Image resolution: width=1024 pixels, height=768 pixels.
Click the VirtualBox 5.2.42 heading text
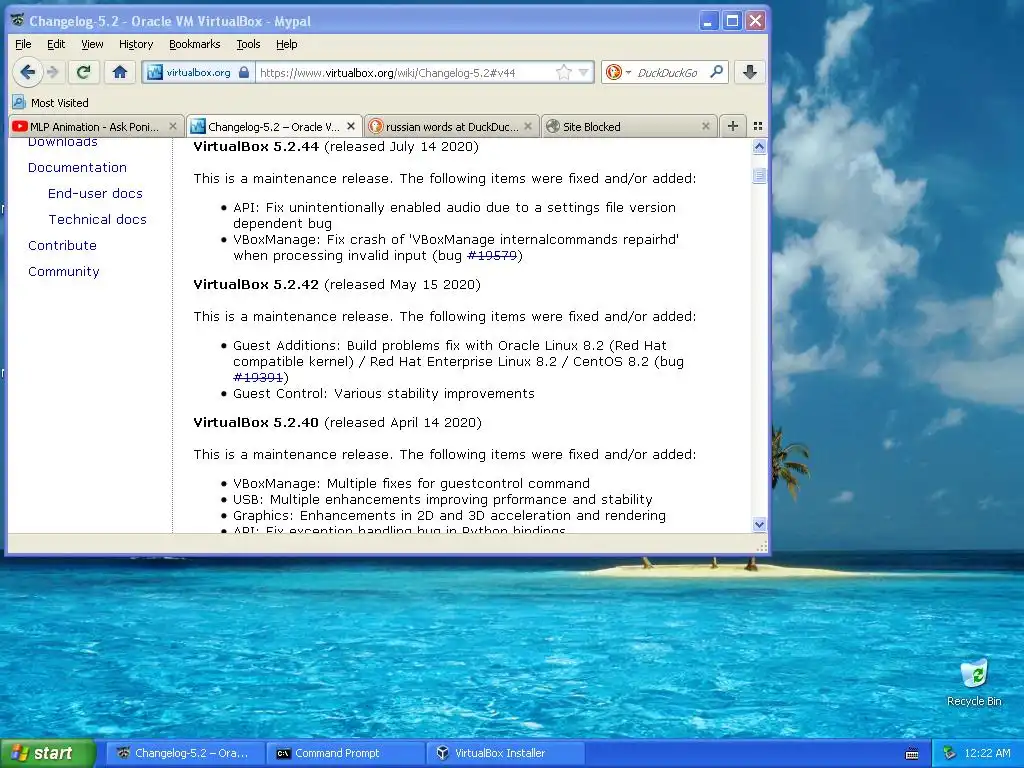[256, 285]
